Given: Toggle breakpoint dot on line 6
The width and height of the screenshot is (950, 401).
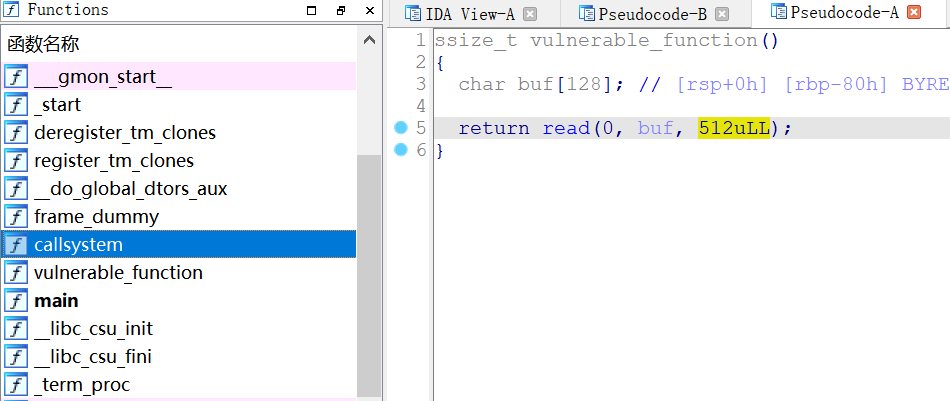Looking at the screenshot, I should pos(402,150).
